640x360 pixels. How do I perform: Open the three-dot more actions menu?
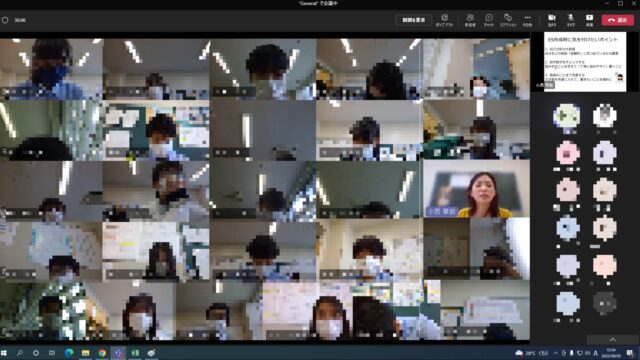click(527, 20)
